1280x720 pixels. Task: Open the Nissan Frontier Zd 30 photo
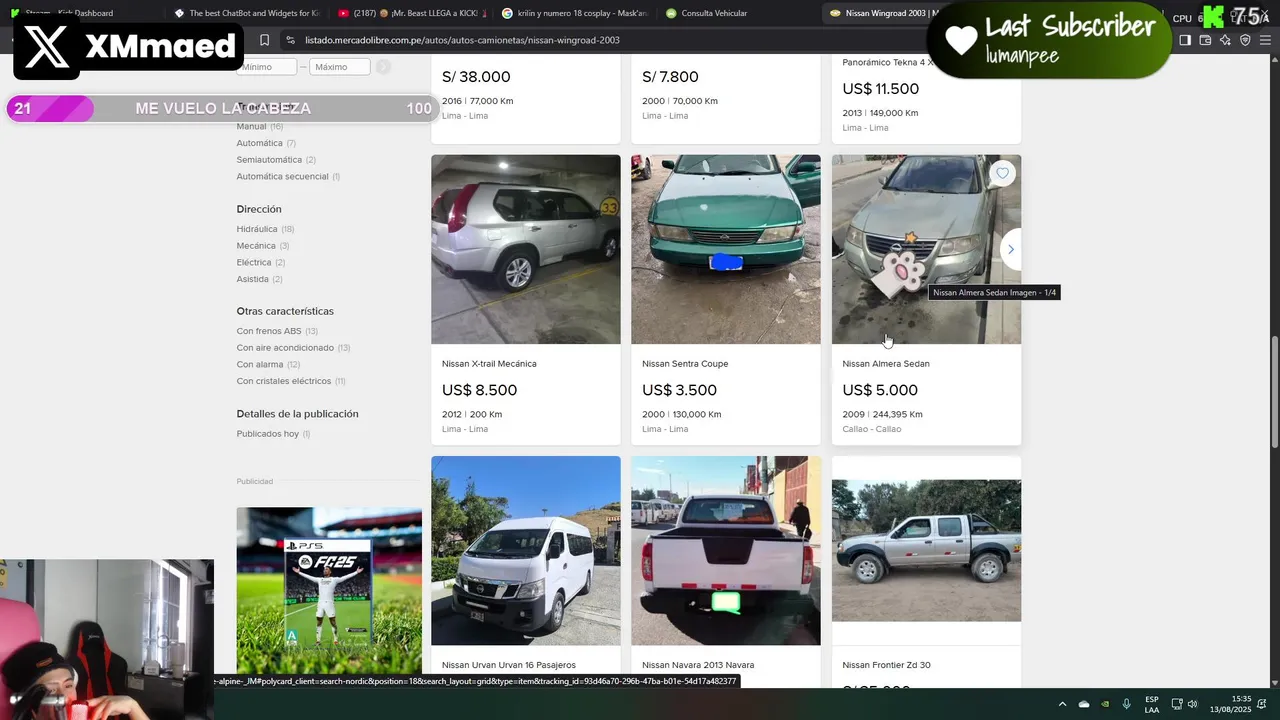(926, 551)
